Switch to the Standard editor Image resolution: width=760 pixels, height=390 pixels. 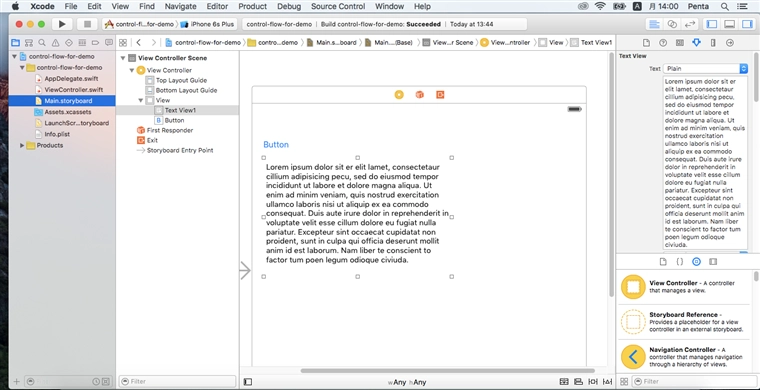click(x=654, y=24)
